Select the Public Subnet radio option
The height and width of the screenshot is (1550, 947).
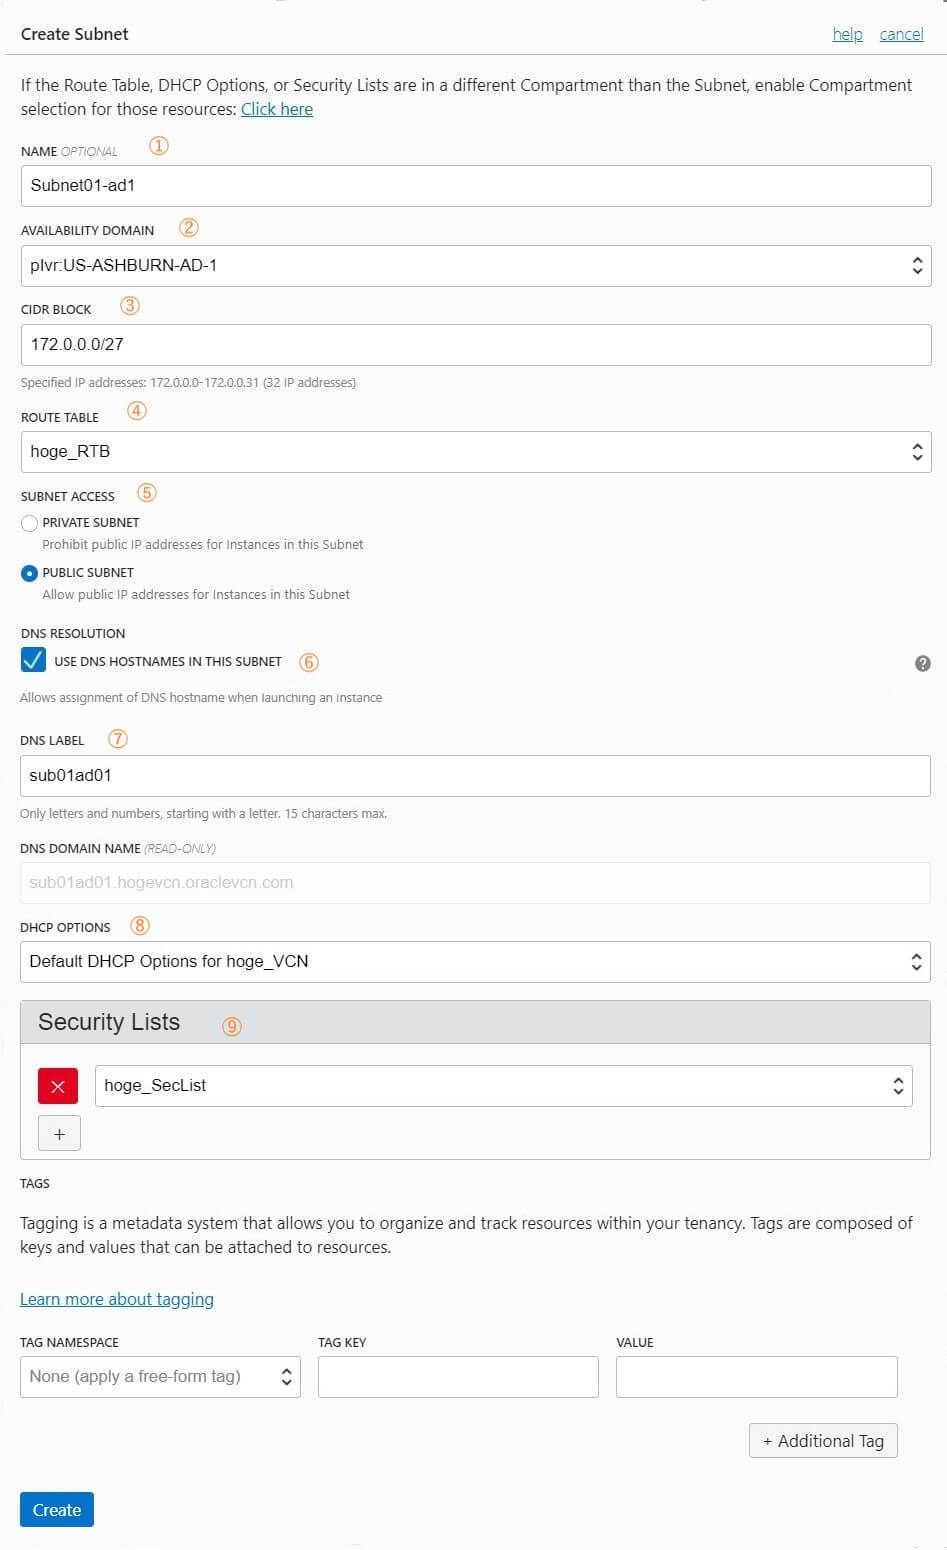[x=30, y=573]
